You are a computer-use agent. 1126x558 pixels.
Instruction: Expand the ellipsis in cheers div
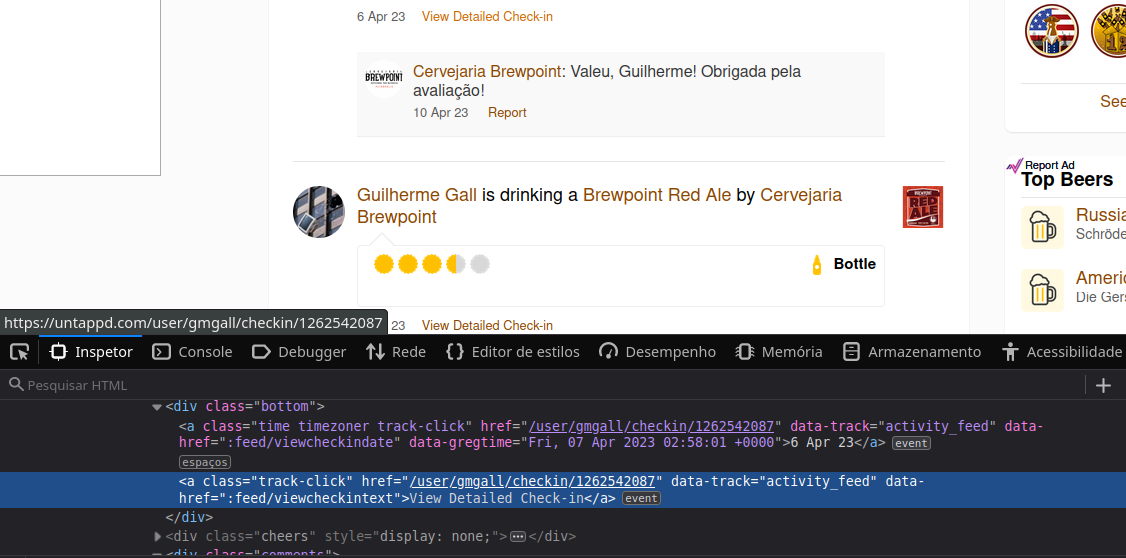tap(518, 537)
